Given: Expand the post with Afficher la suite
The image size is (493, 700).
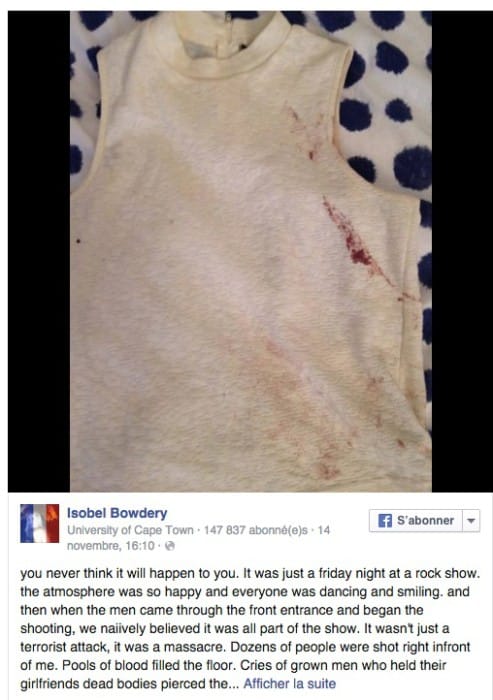Looking at the screenshot, I should [289, 683].
